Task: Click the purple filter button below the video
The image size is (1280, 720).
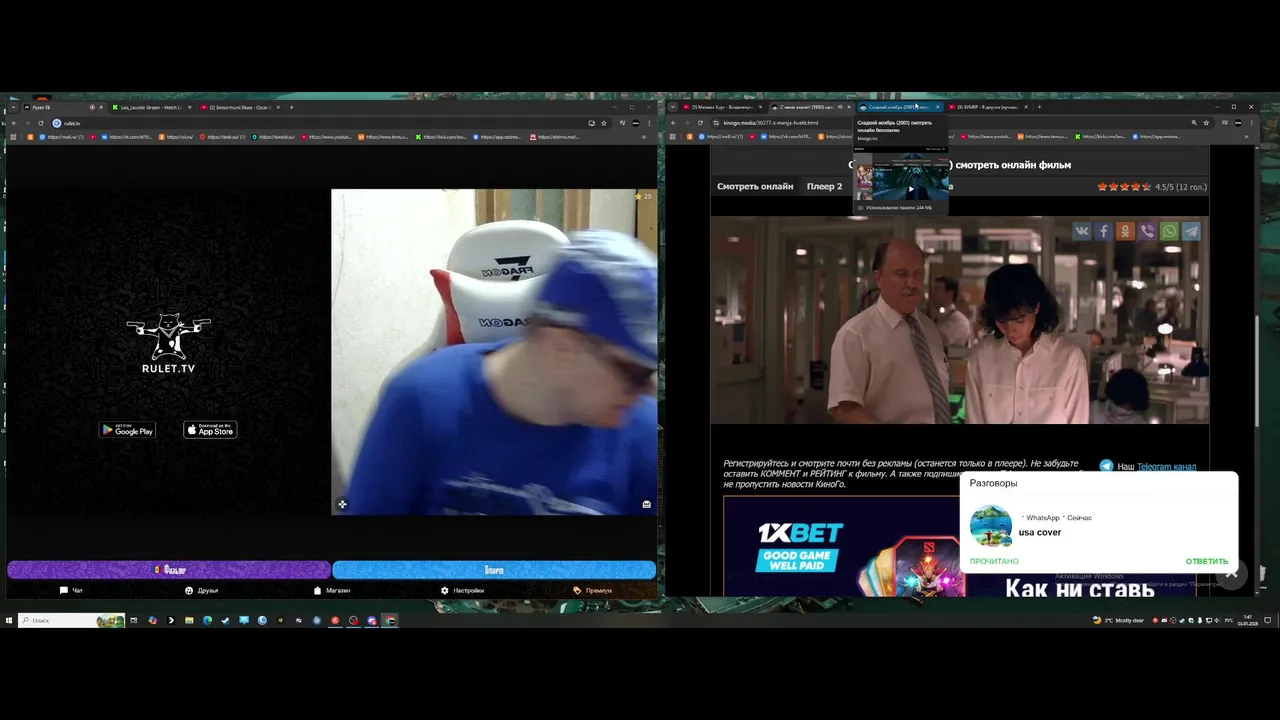Action: tap(169, 570)
